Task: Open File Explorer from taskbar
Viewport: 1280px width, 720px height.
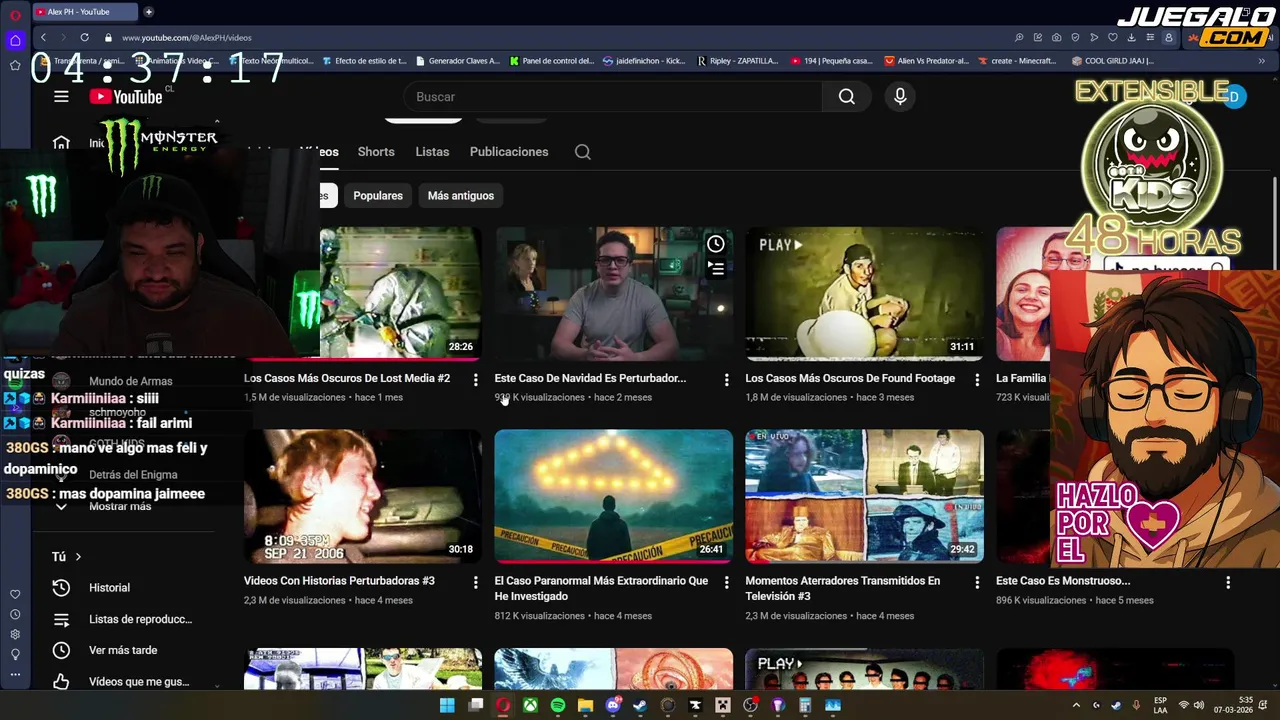Action: point(585,705)
